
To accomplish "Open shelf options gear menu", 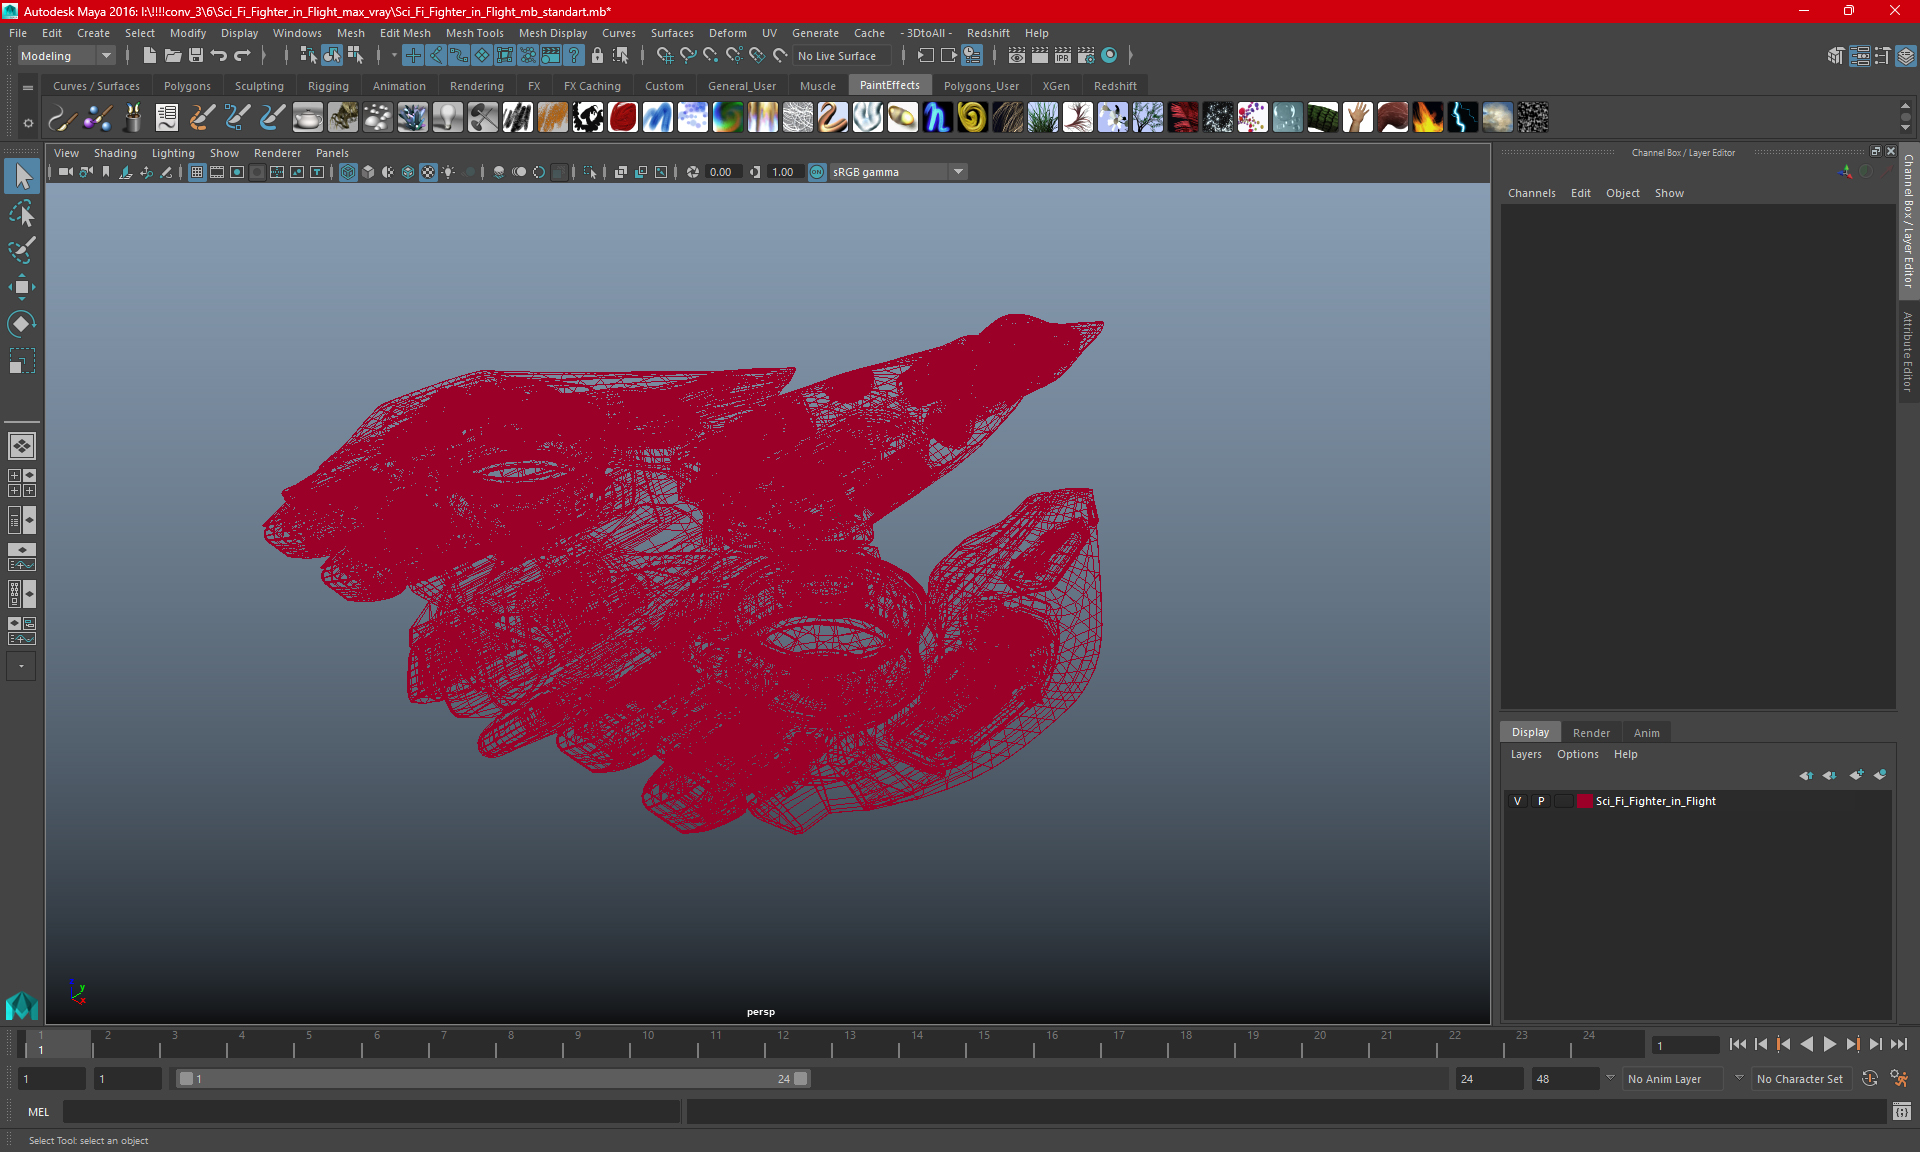I will click(27, 124).
